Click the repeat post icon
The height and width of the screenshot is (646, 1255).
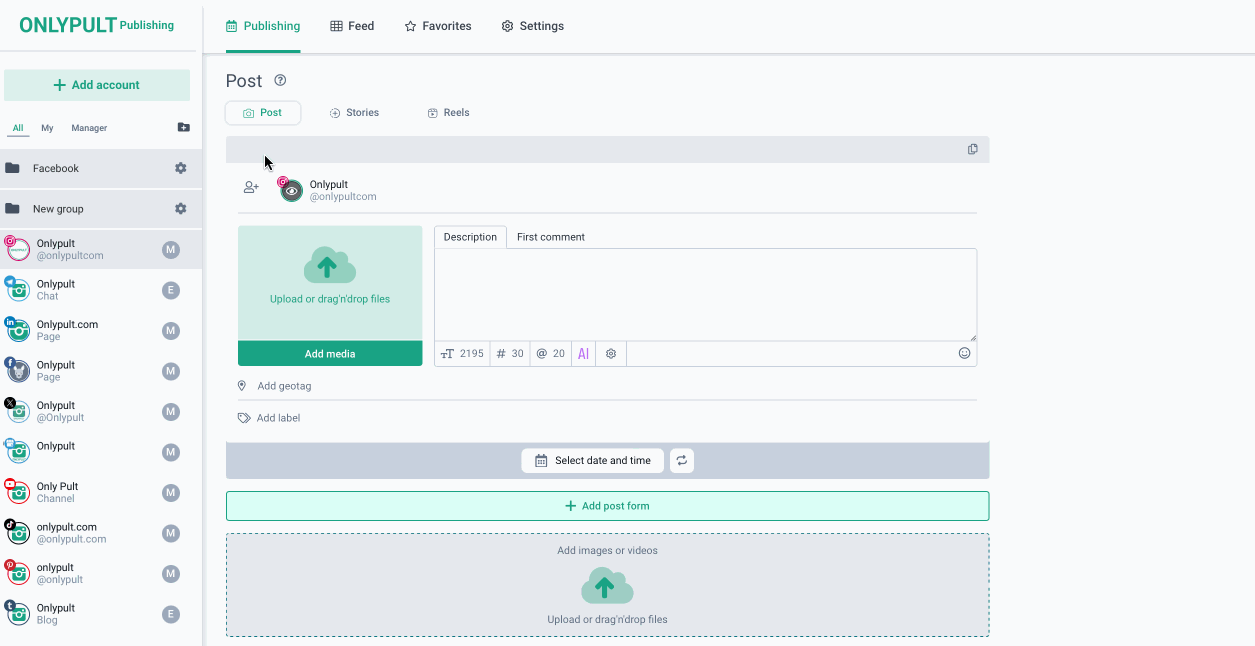682,461
